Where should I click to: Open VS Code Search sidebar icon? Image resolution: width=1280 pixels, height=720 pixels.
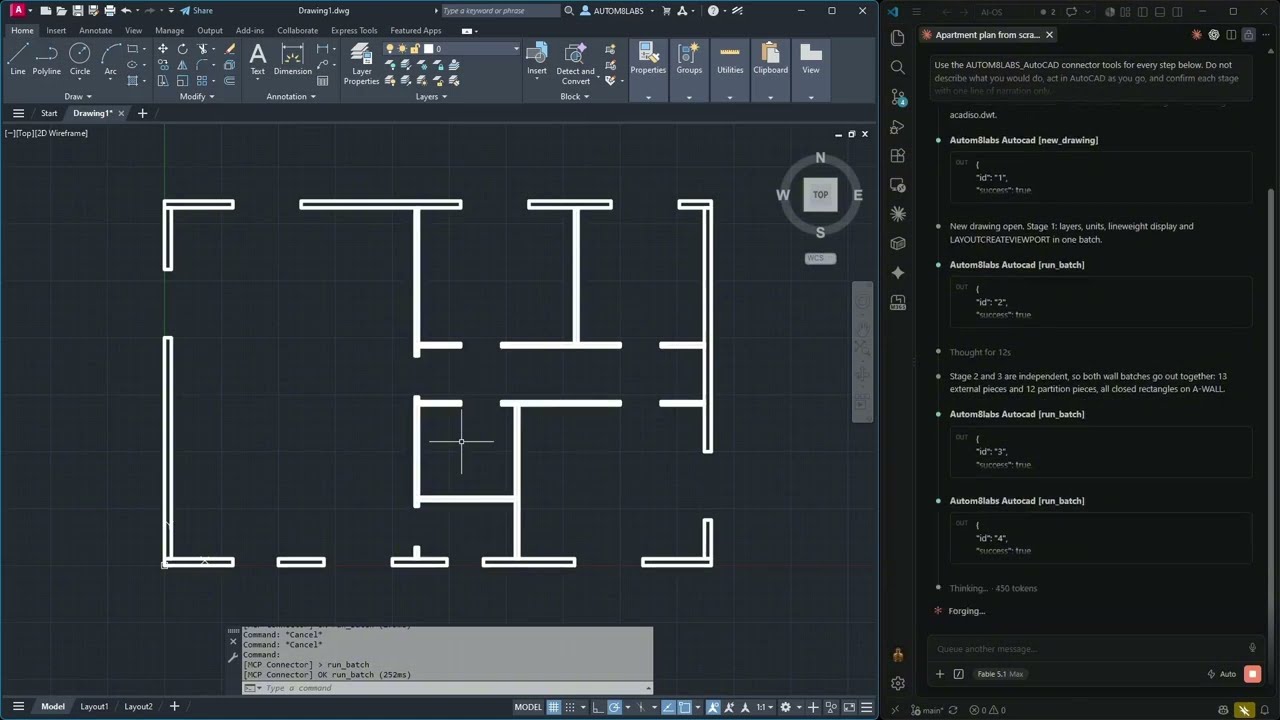(897, 67)
